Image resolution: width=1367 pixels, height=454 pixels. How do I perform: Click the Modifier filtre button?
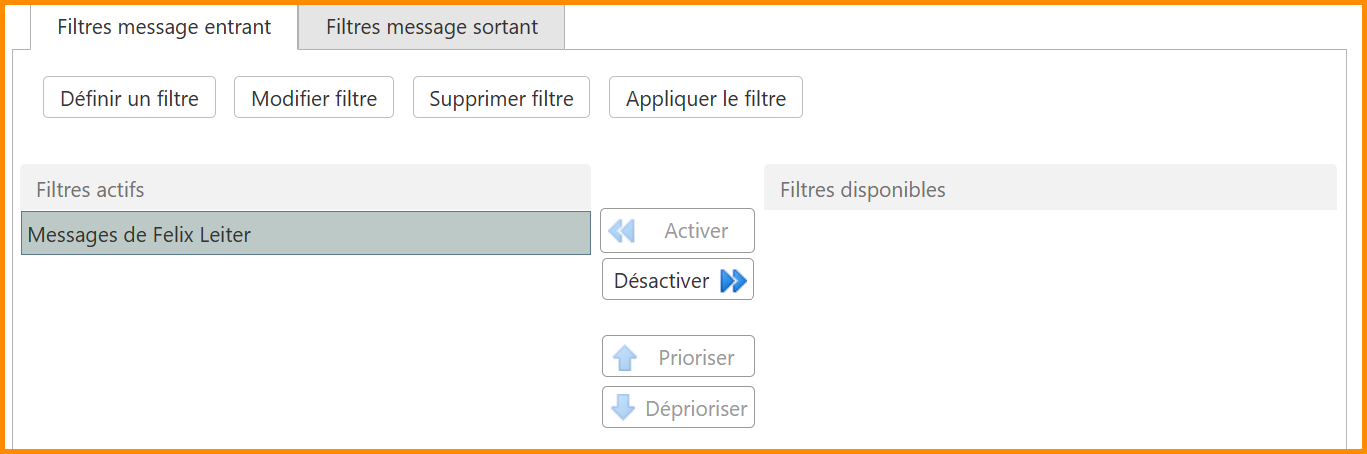click(x=314, y=98)
